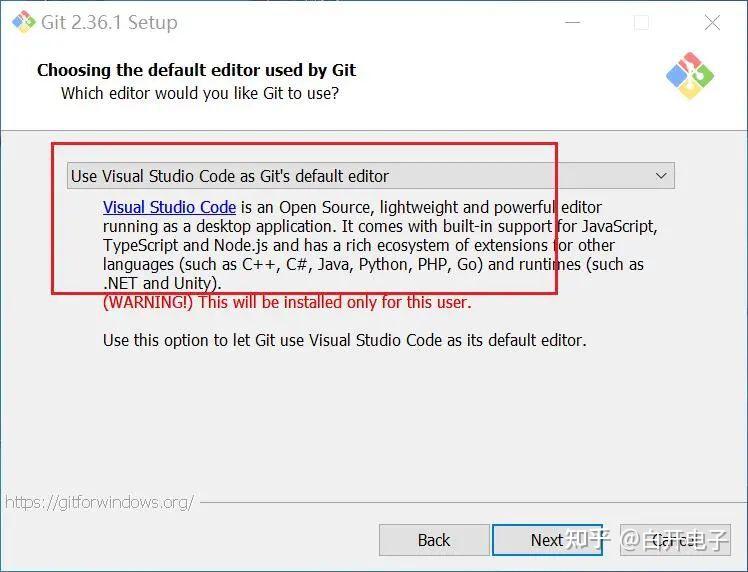Click the "Git 2.36.1 Setup" window title
This screenshot has height=572, width=748.
click(x=109, y=23)
